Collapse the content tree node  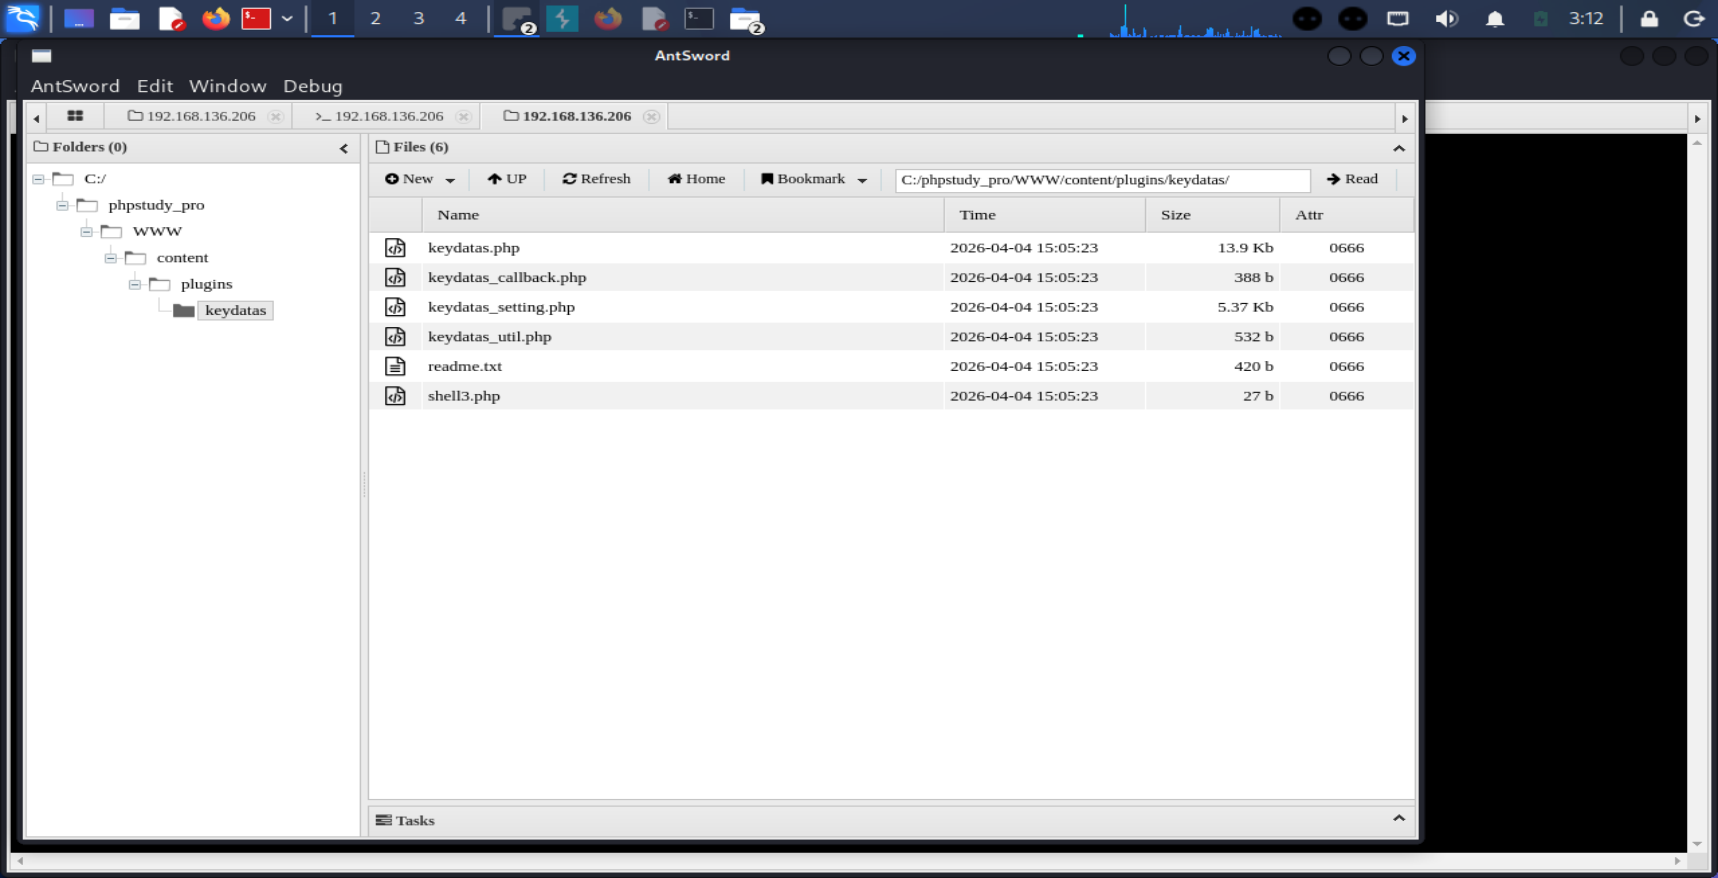pos(110,258)
